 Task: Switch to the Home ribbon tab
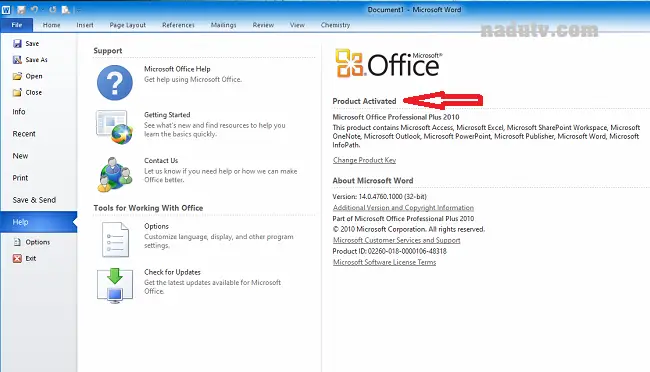coord(51,25)
